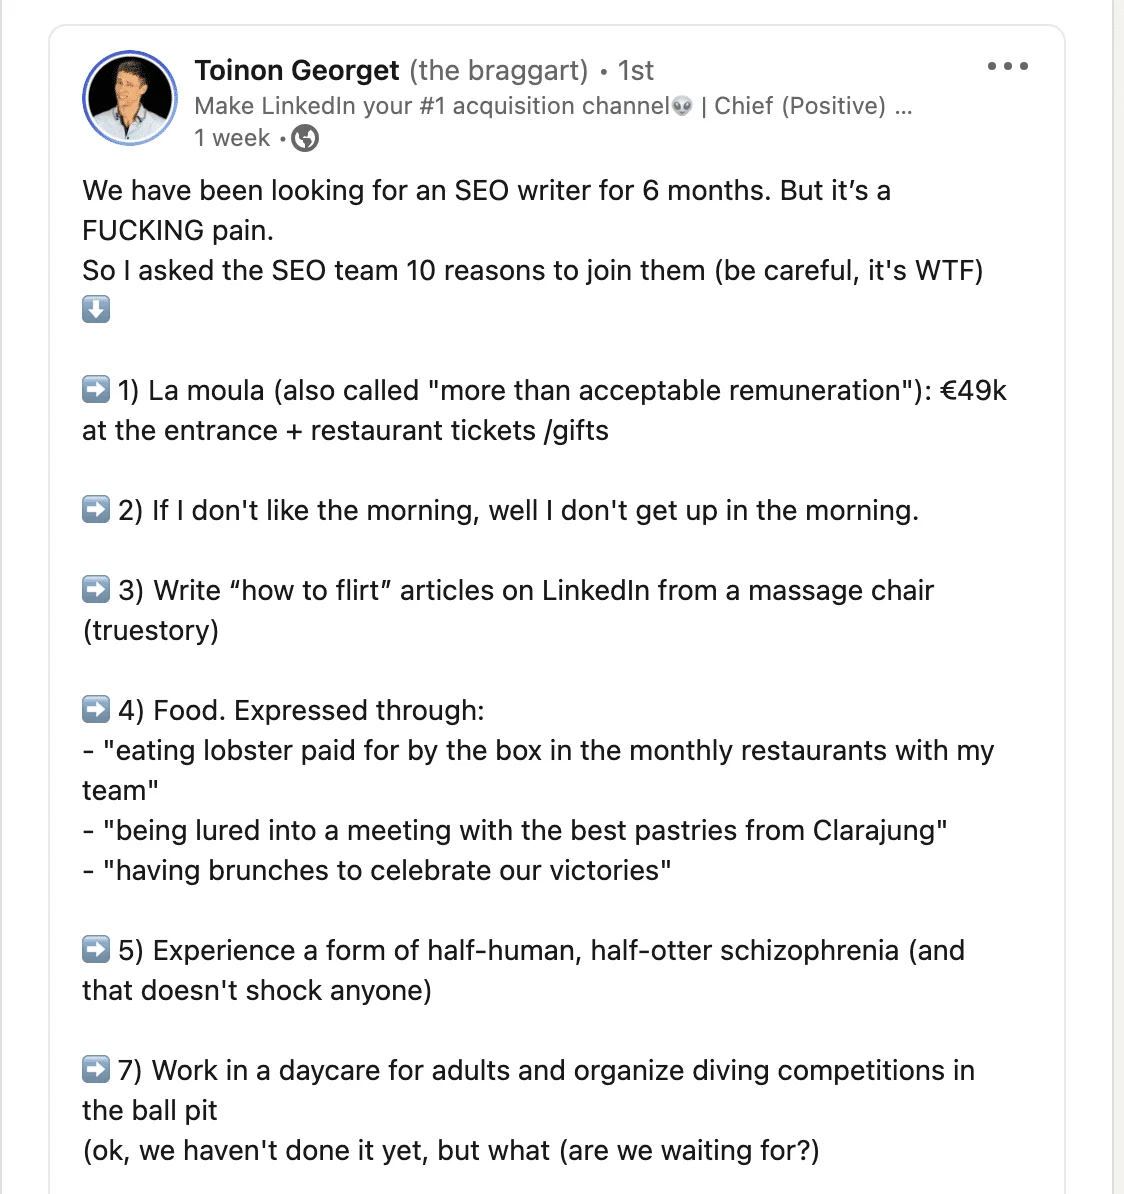Expand the truncated headline ellipsis

click(903, 107)
